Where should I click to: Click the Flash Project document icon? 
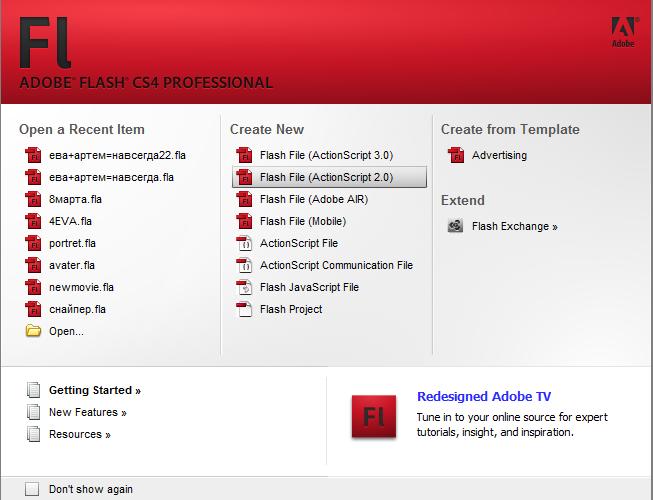click(244, 310)
